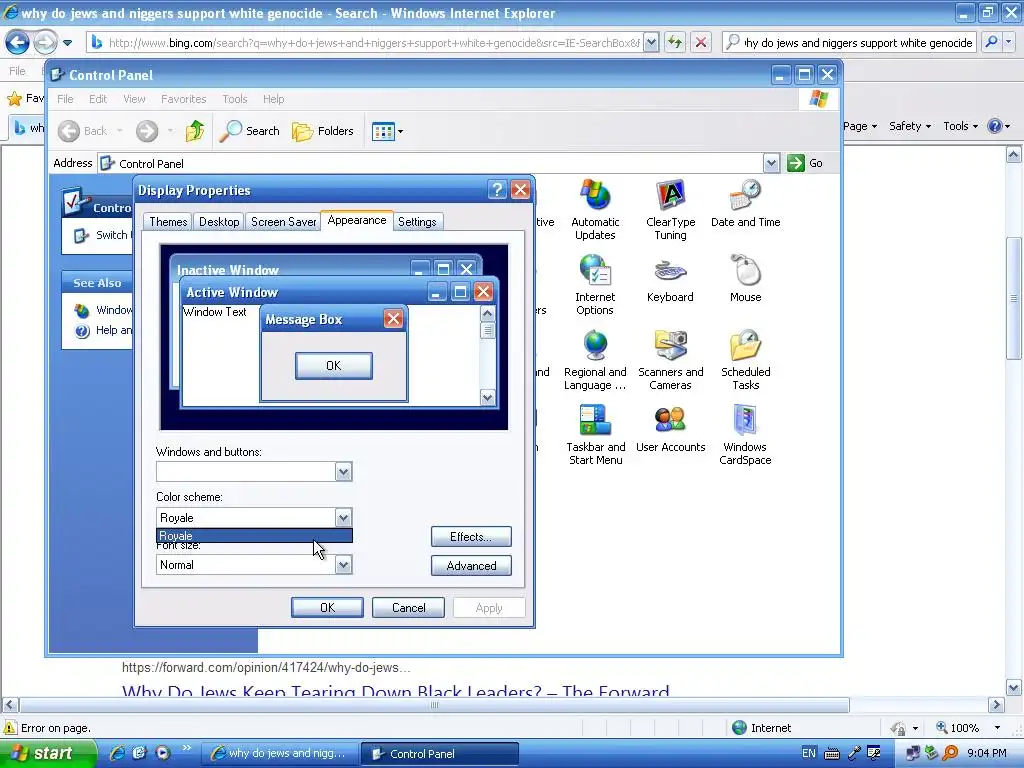Click the Up folder icon in Control Panel toolbar
This screenshot has width=1024, height=768.
tap(195, 131)
